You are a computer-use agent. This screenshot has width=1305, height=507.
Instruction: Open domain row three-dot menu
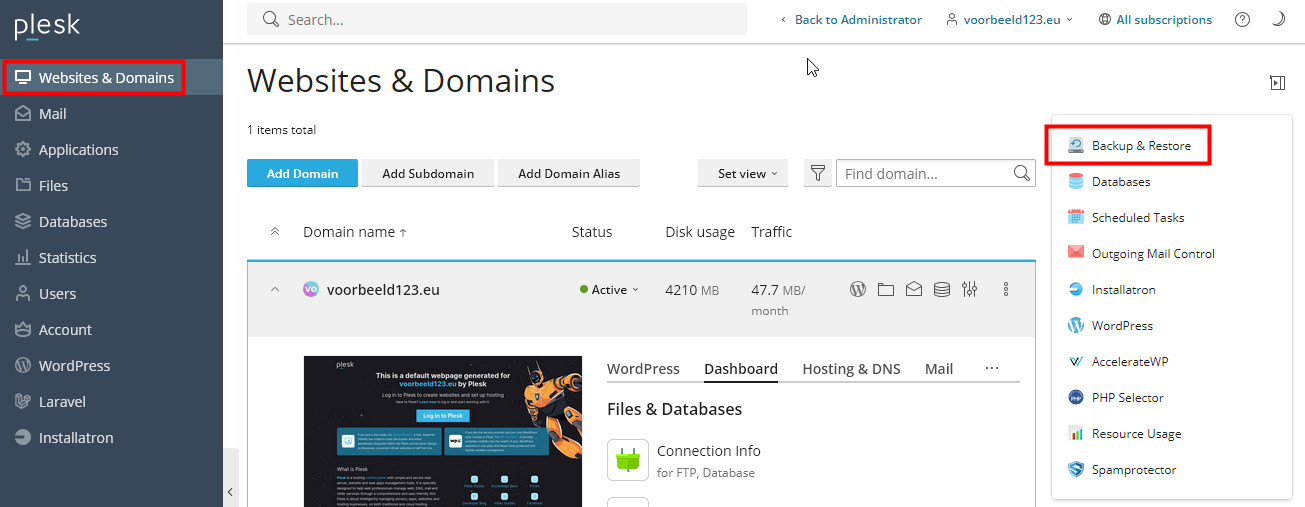(x=1006, y=290)
